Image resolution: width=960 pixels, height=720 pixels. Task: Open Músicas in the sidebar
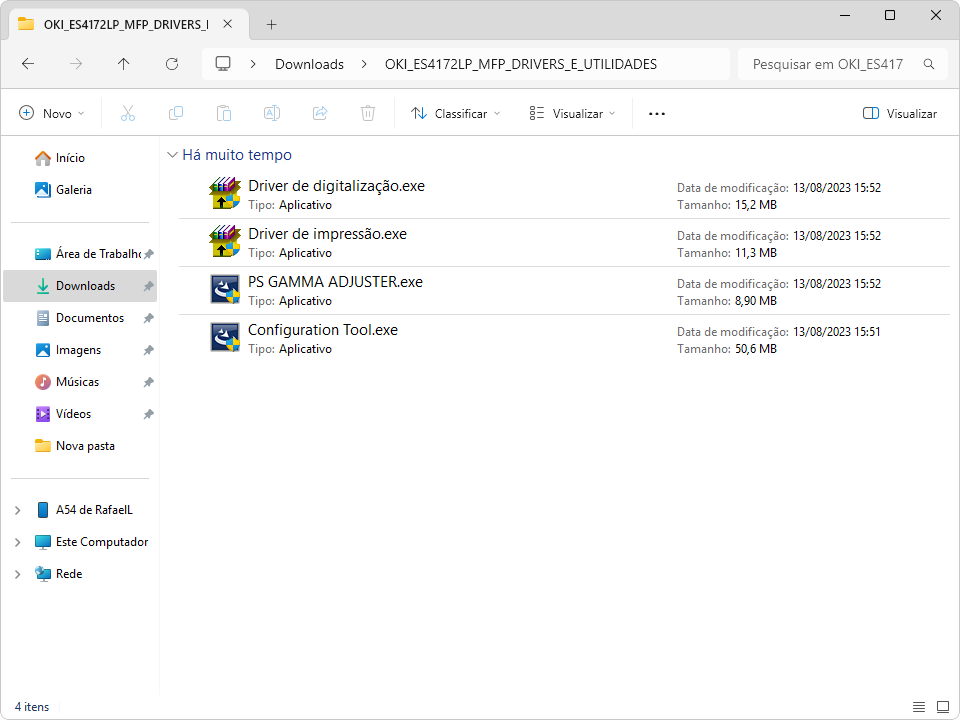(80, 382)
